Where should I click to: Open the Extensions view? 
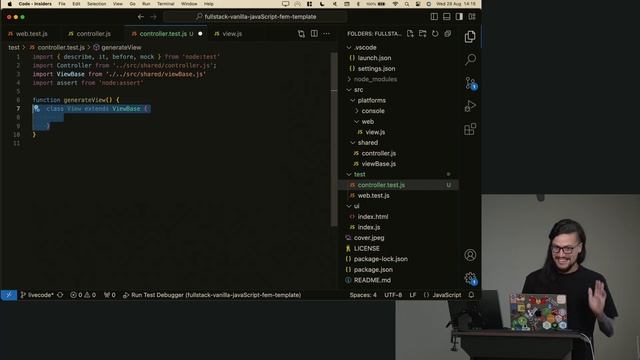[470, 129]
